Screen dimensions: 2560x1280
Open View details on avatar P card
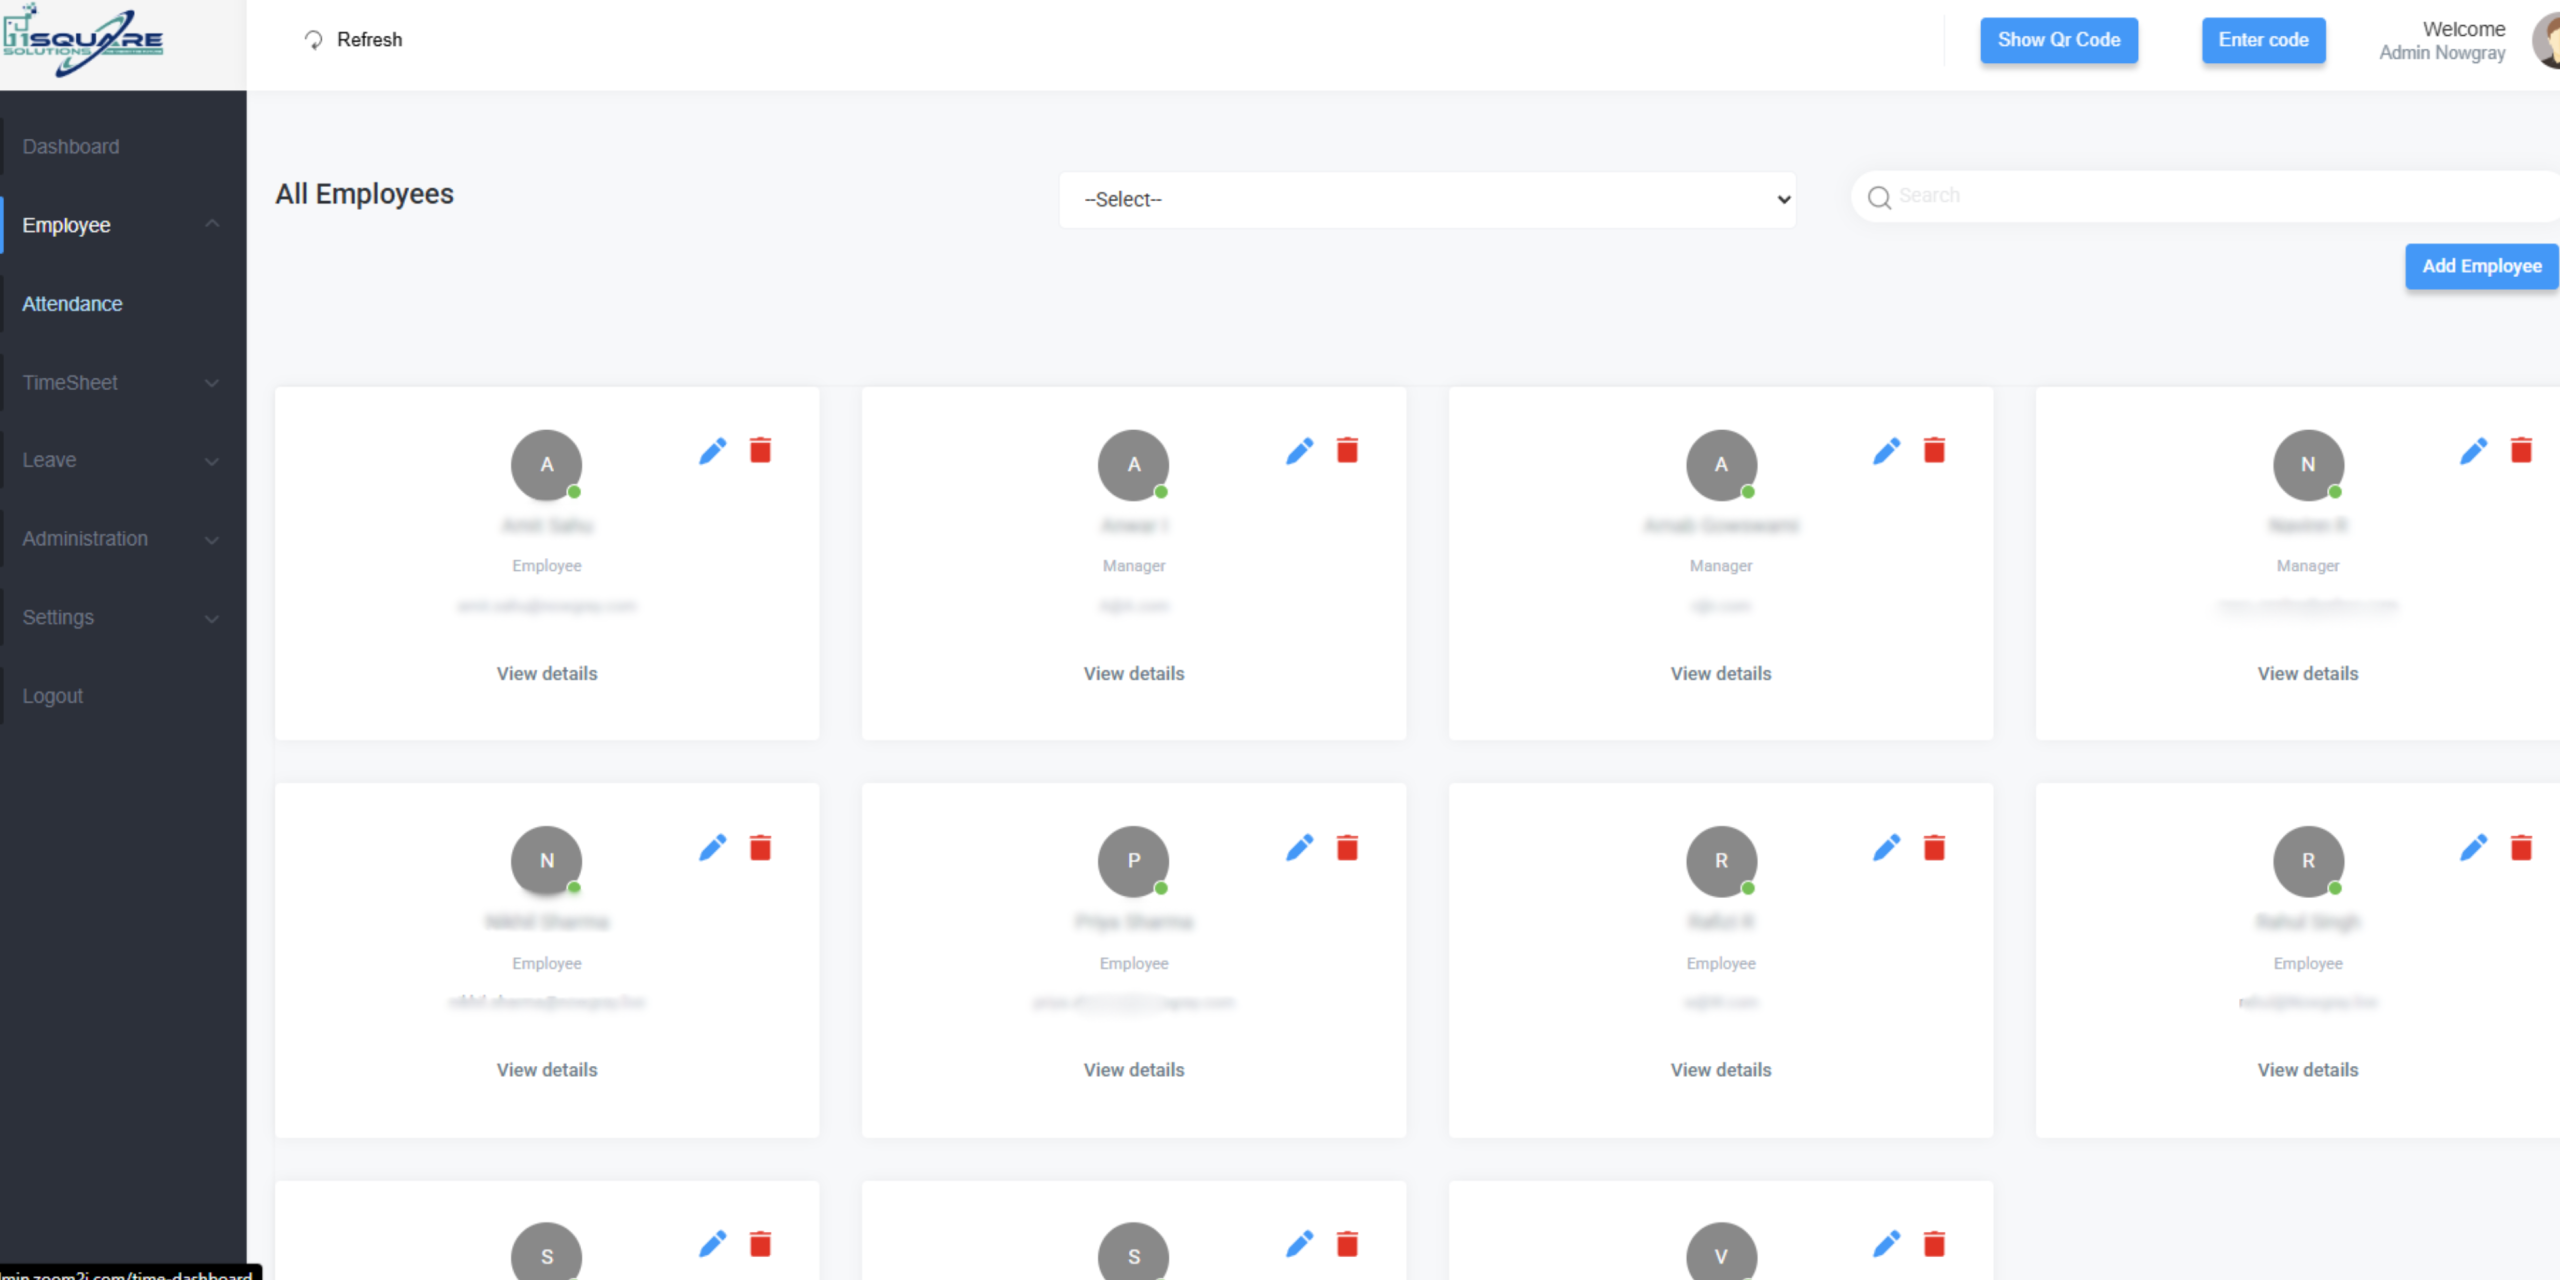pos(1133,1070)
